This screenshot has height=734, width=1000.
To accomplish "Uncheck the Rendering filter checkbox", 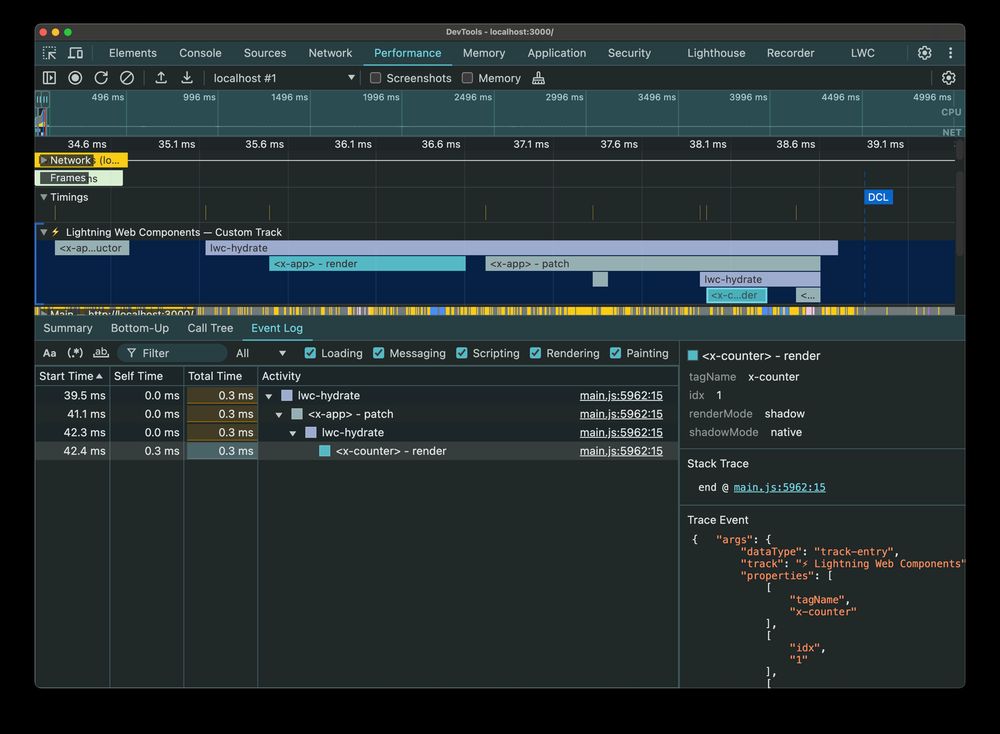I will [536, 353].
